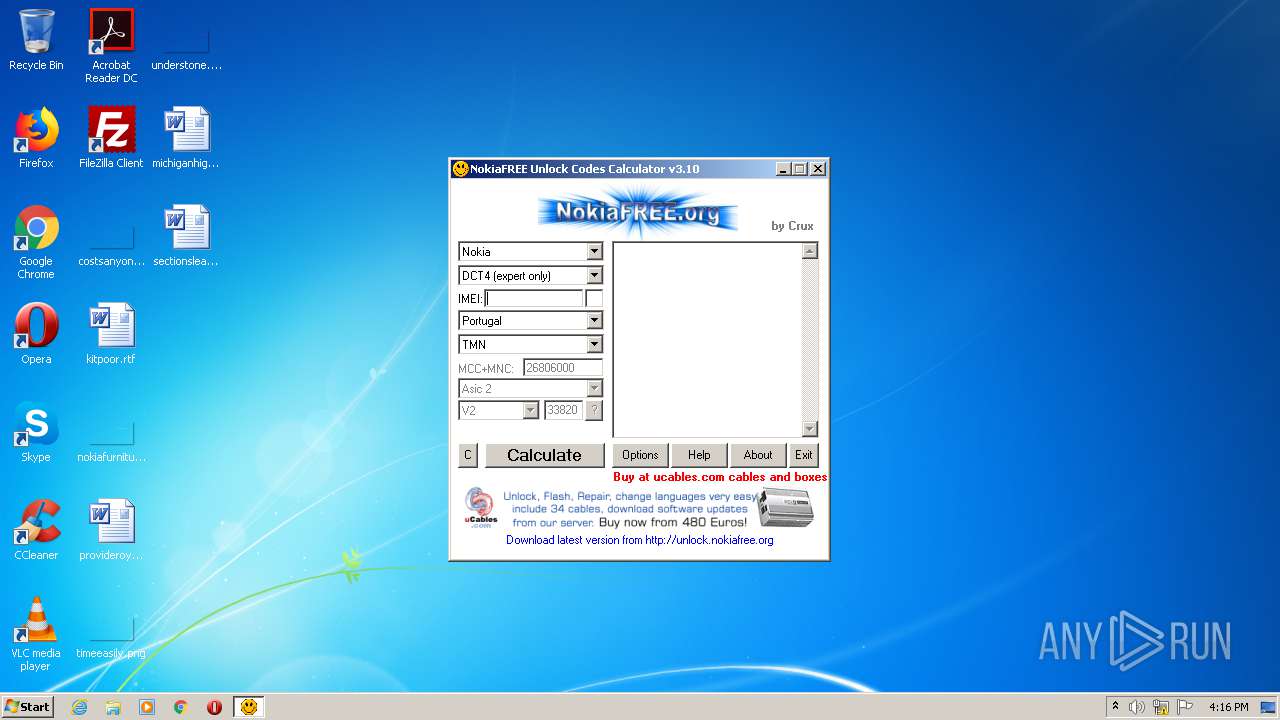Open Internet Explorer from taskbar
1280x720 pixels.
pyautogui.click(x=79, y=707)
